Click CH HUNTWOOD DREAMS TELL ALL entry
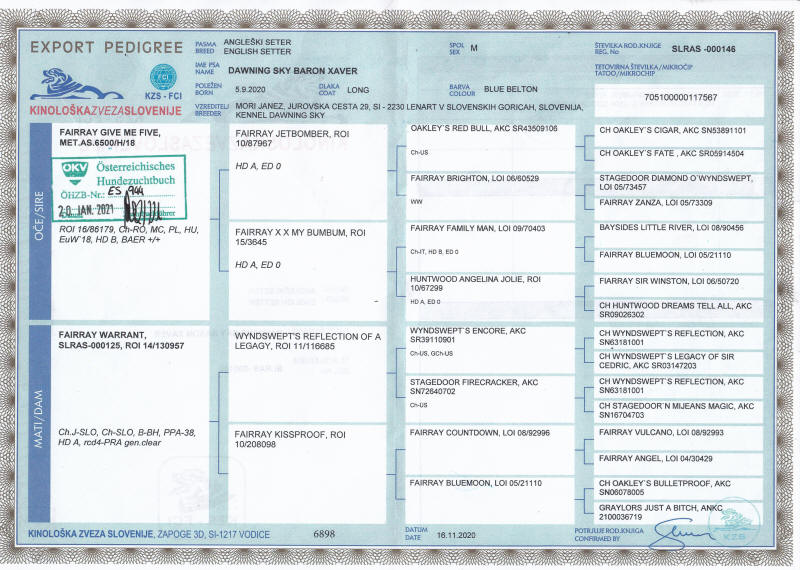 click(676, 310)
